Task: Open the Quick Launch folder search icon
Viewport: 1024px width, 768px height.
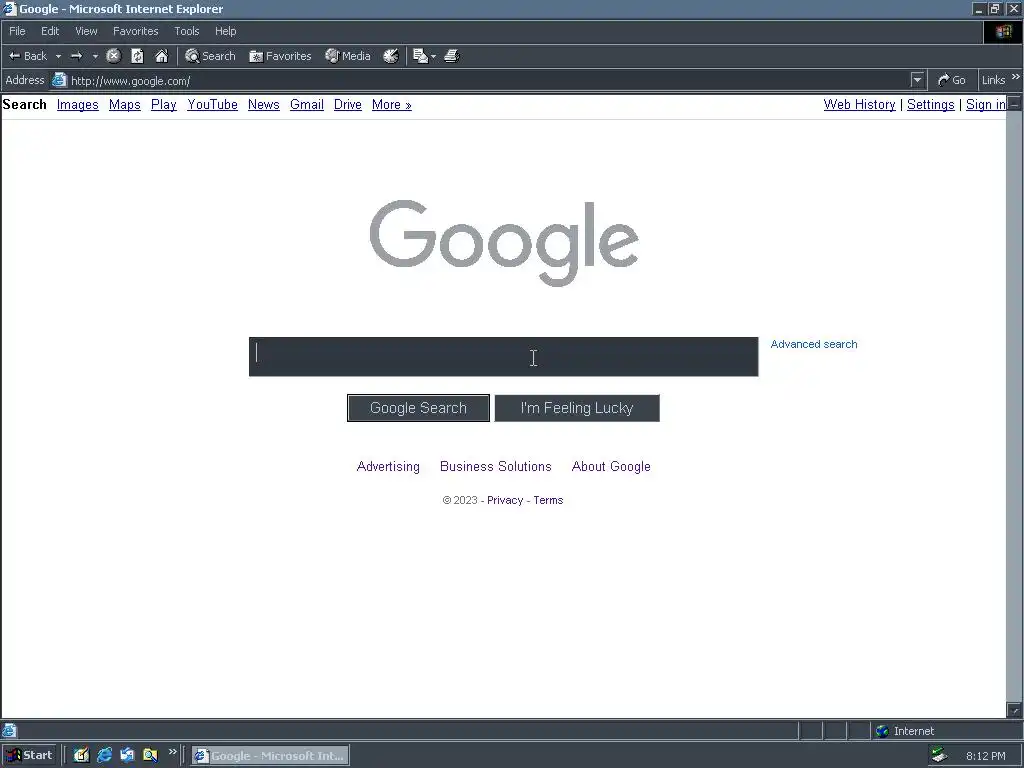Action: coord(150,756)
